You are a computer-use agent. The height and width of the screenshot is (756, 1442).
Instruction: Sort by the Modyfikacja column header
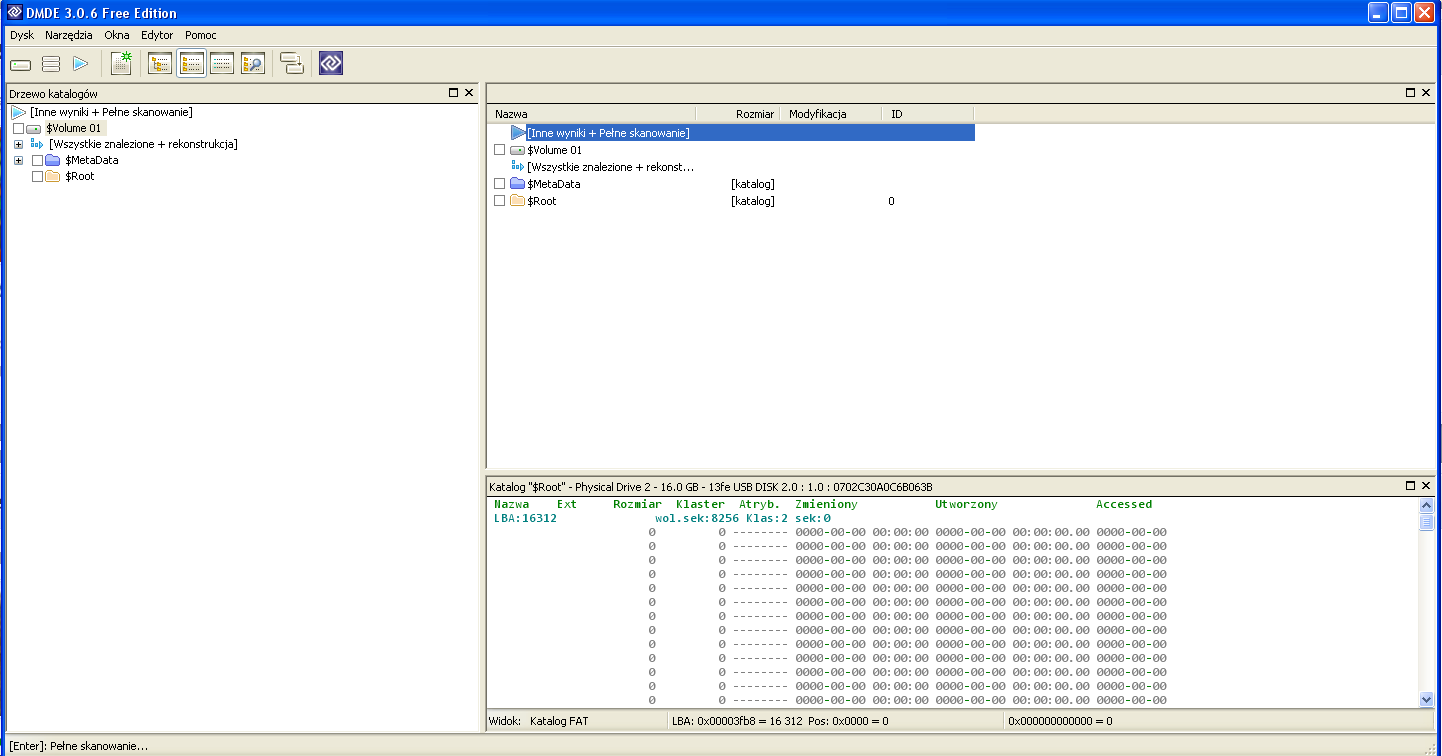829,114
